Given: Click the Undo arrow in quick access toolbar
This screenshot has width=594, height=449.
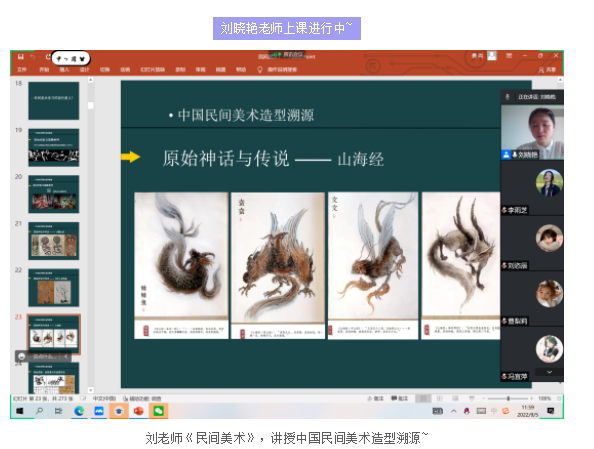Looking at the screenshot, I should point(33,57).
